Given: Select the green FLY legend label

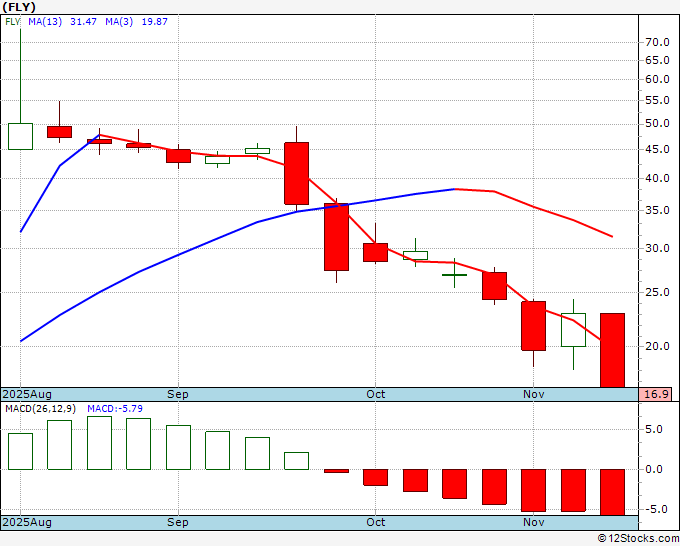Looking at the screenshot, I should [x=13, y=22].
